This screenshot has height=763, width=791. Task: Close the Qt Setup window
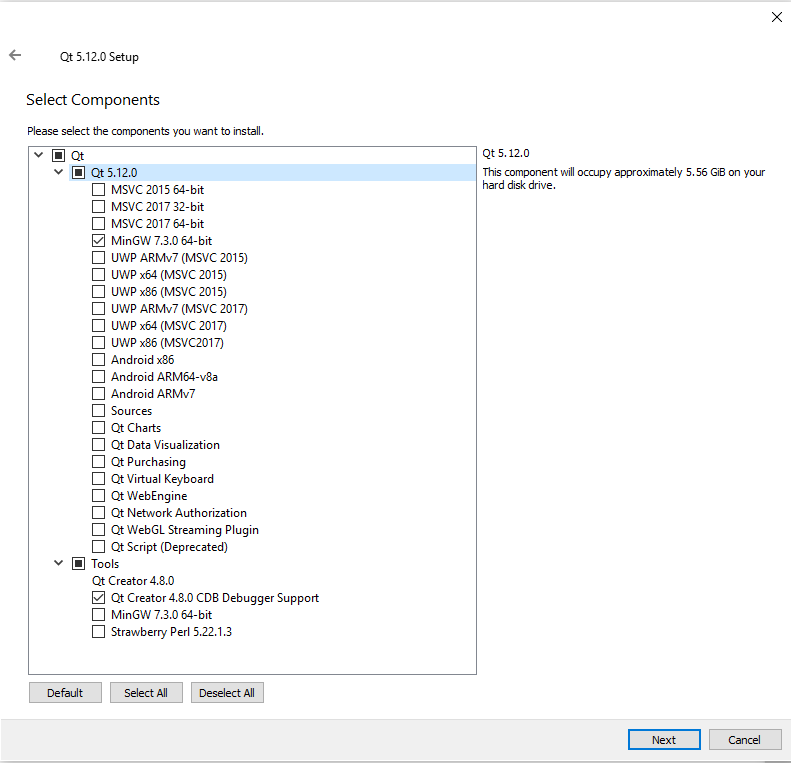click(776, 17)
